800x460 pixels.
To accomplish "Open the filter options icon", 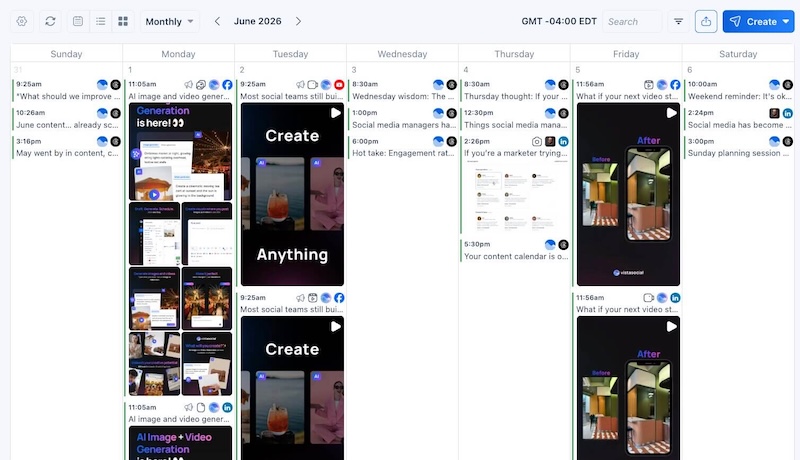I will 679,21.
